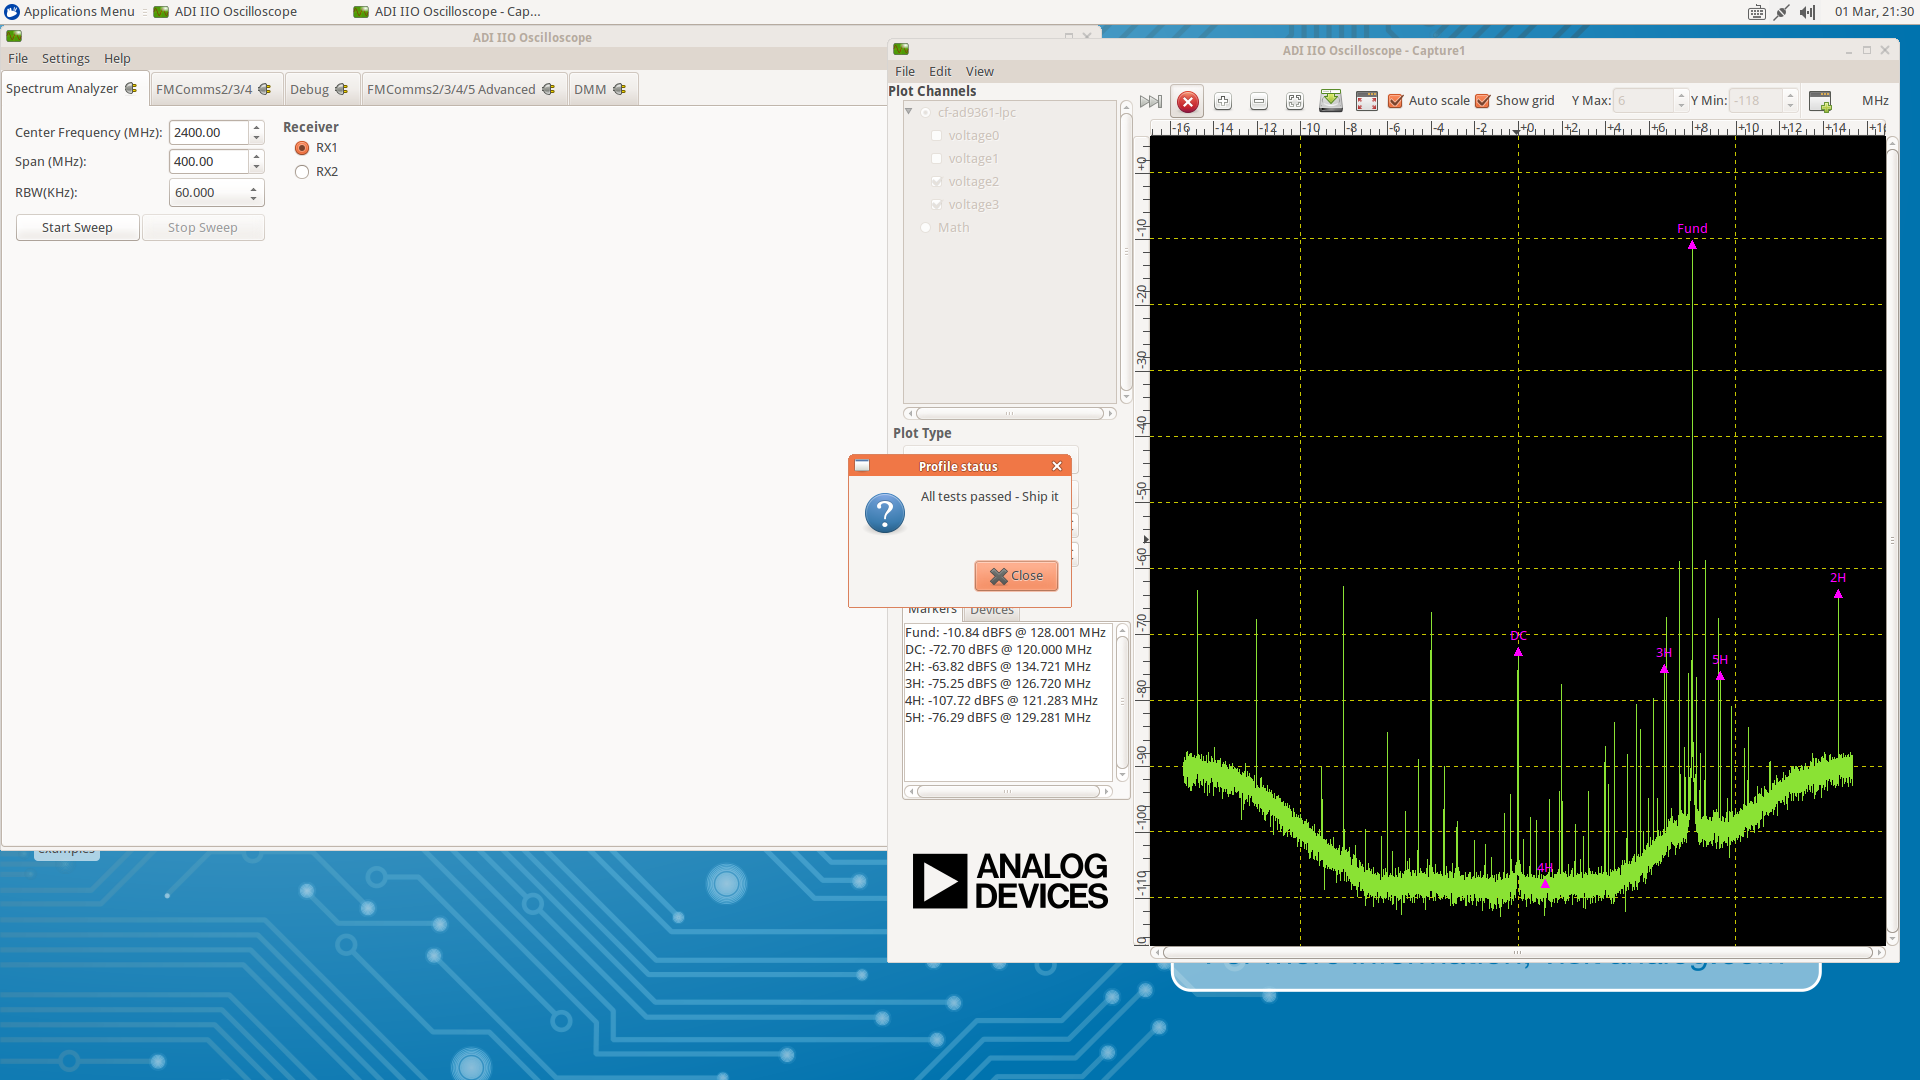
Task: Open a new plot window icon
Action: [x=1820, y=101]
